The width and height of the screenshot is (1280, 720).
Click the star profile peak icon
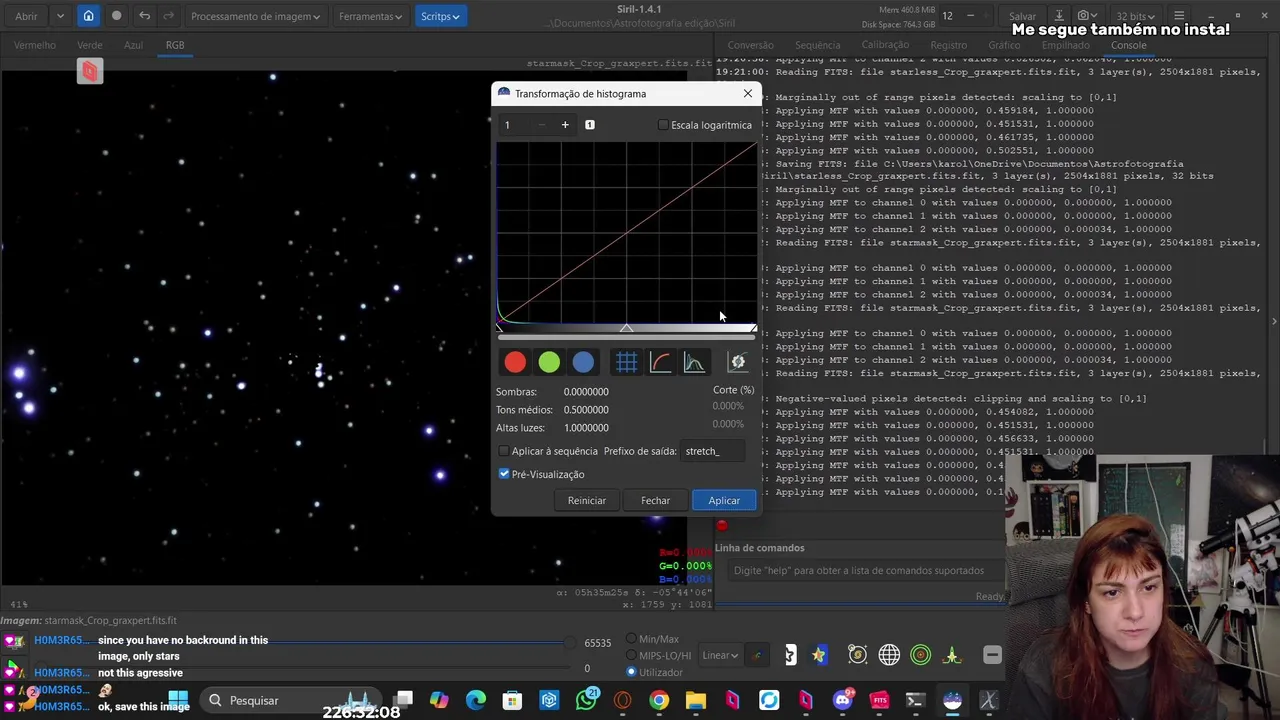pos(952,655)
